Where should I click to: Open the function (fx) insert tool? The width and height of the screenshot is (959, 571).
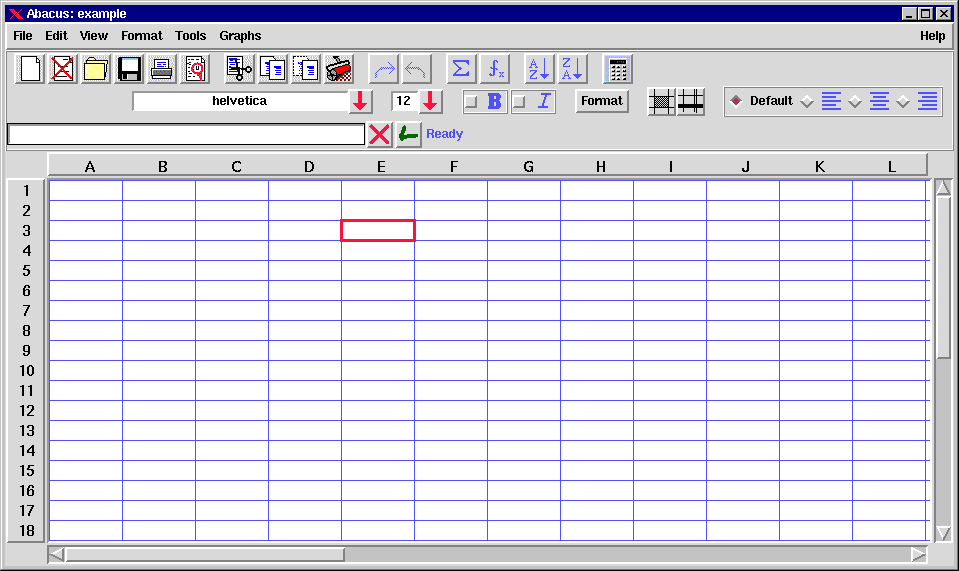(495, 69)
